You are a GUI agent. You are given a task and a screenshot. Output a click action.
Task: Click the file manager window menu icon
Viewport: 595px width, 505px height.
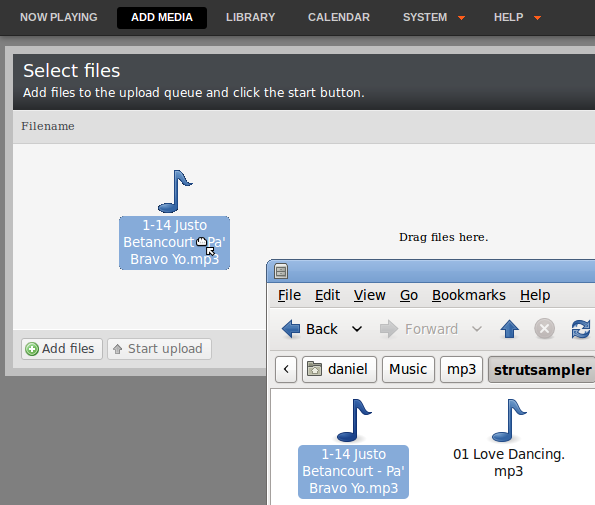281,271
